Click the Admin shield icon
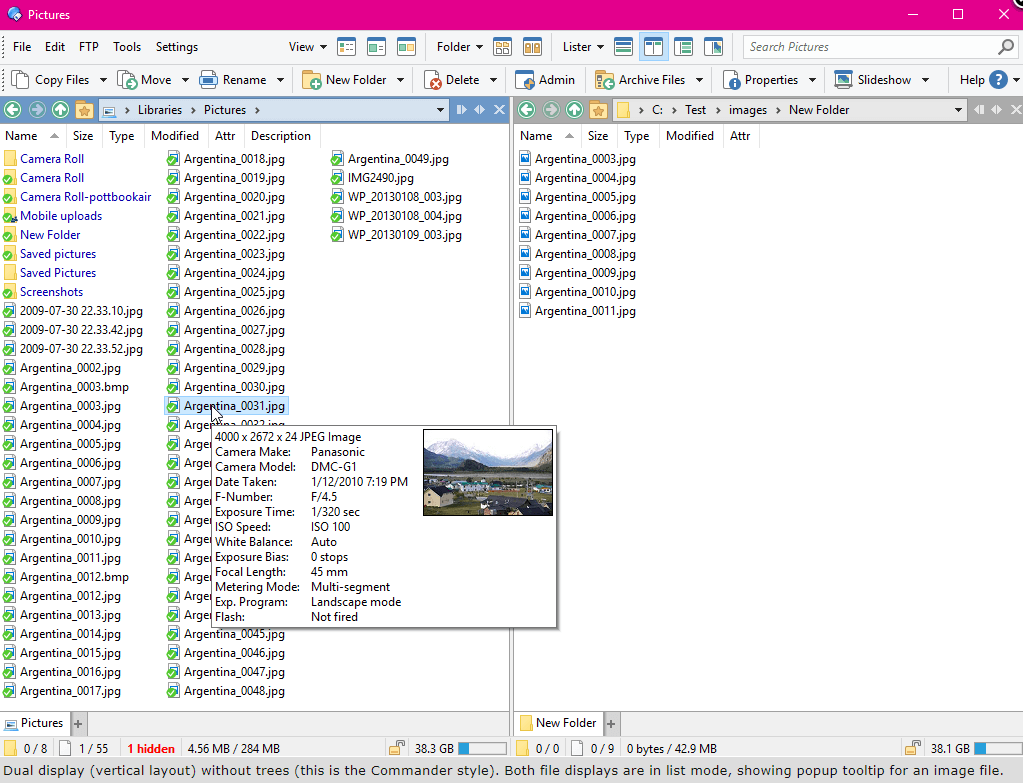Viewport: 1023px width, 784px height. tap(525, 80)
